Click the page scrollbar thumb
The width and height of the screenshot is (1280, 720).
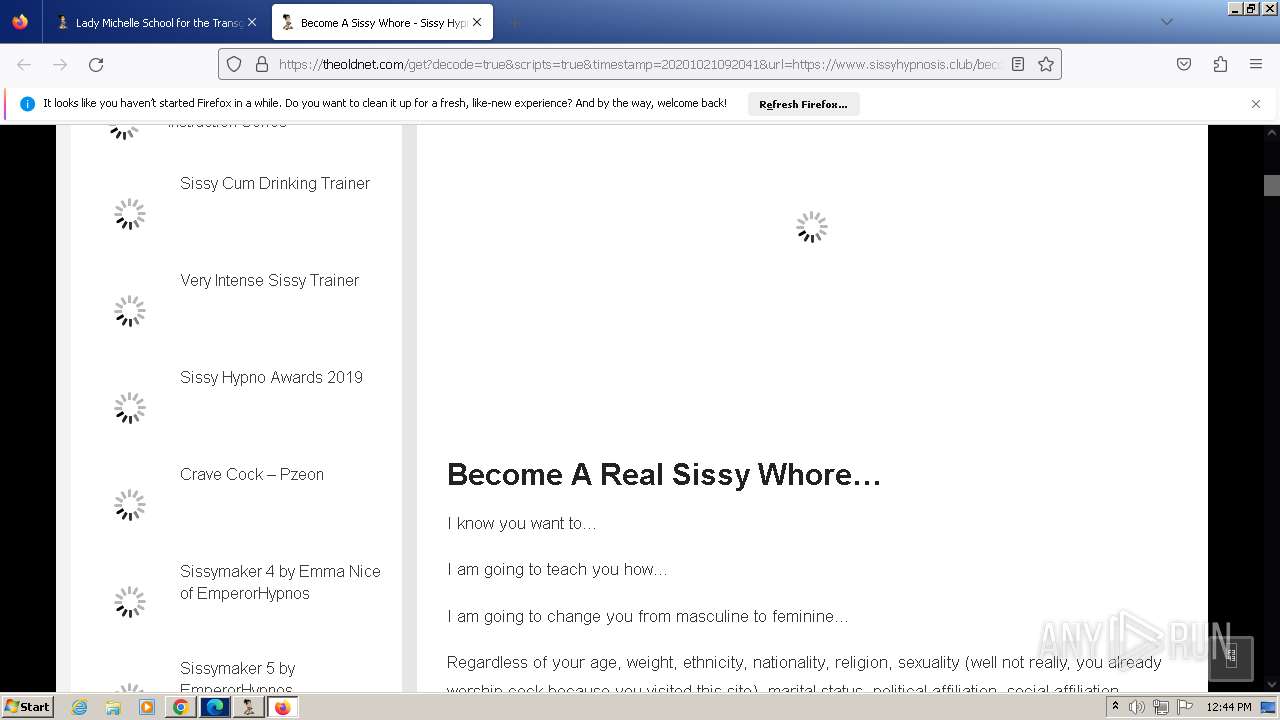1271,185
